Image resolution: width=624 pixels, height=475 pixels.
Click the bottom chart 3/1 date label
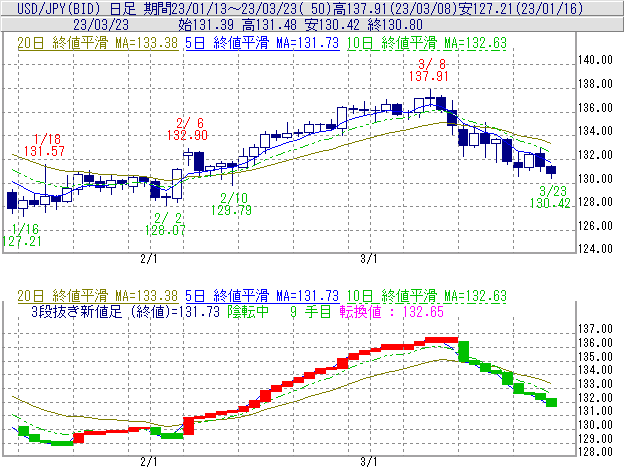(x=369, y=462)
